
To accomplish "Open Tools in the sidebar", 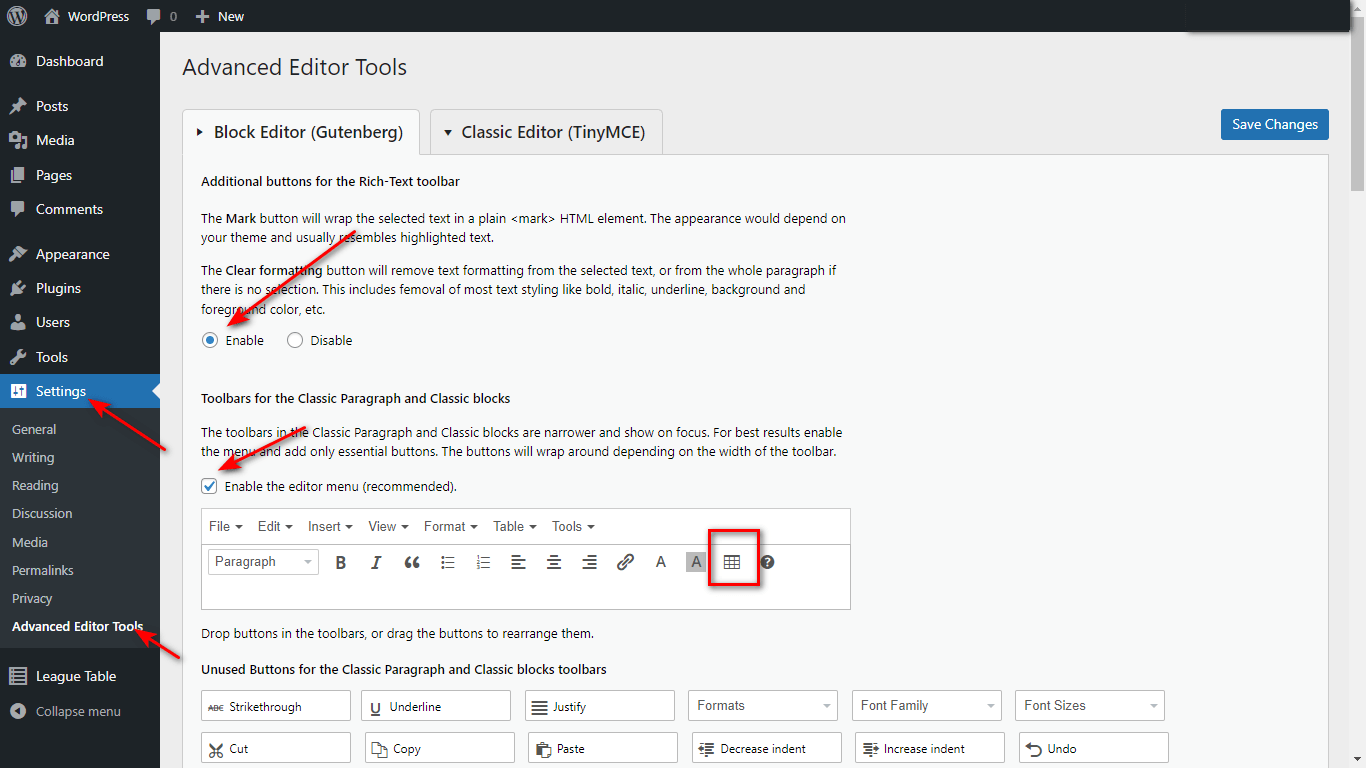I will [80, 357].
